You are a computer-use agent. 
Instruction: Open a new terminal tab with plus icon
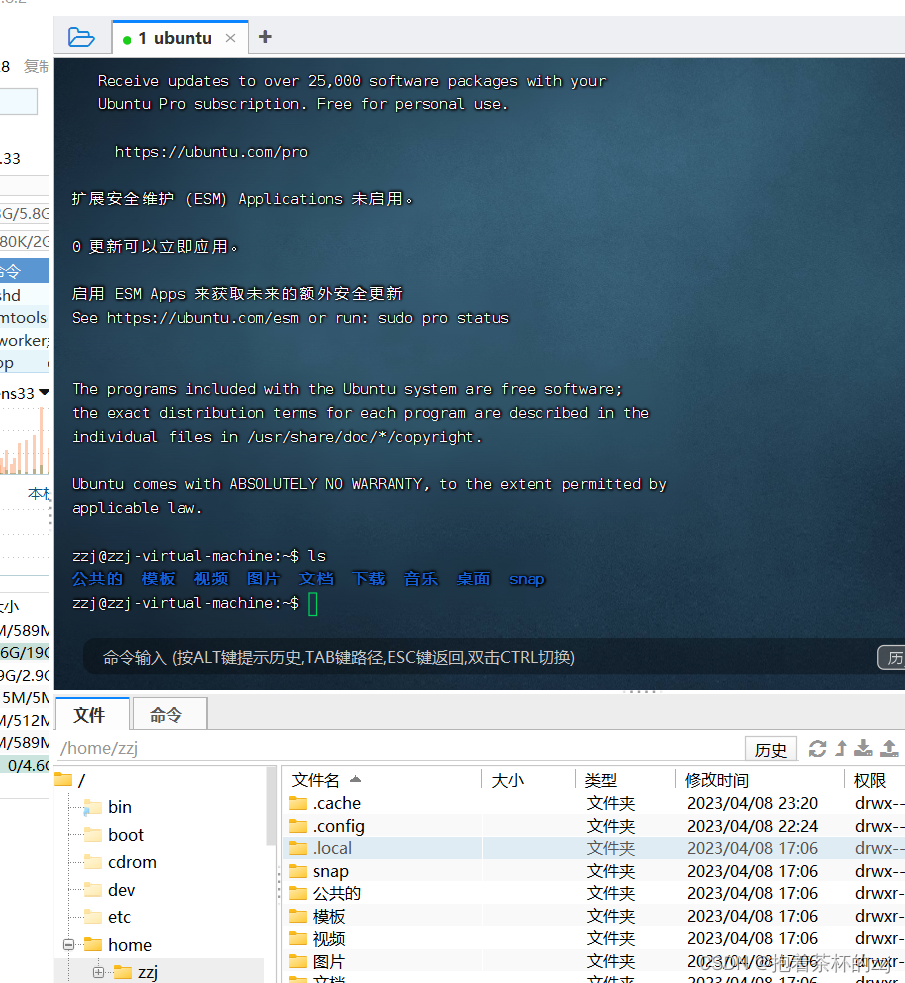point(263,36)
